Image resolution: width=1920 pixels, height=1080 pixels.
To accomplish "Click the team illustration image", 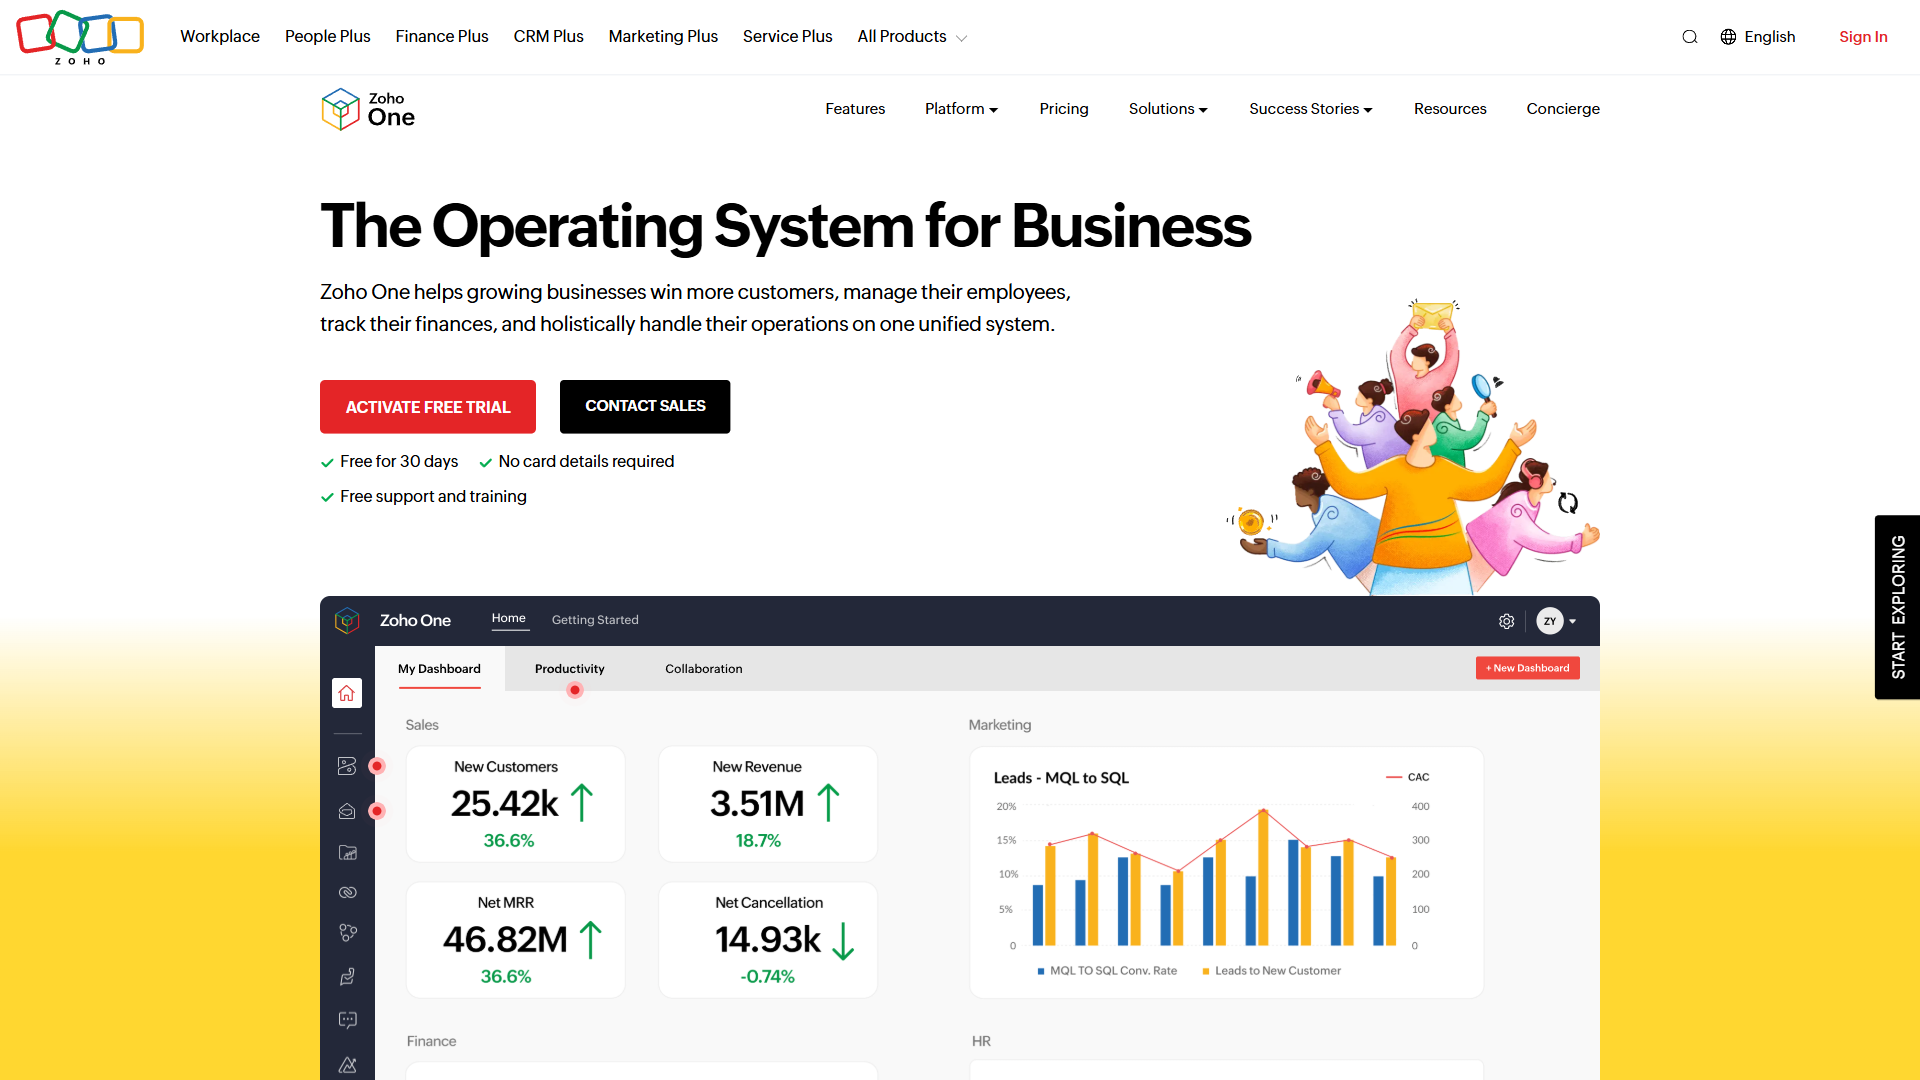I will [x=1415, y=448].
